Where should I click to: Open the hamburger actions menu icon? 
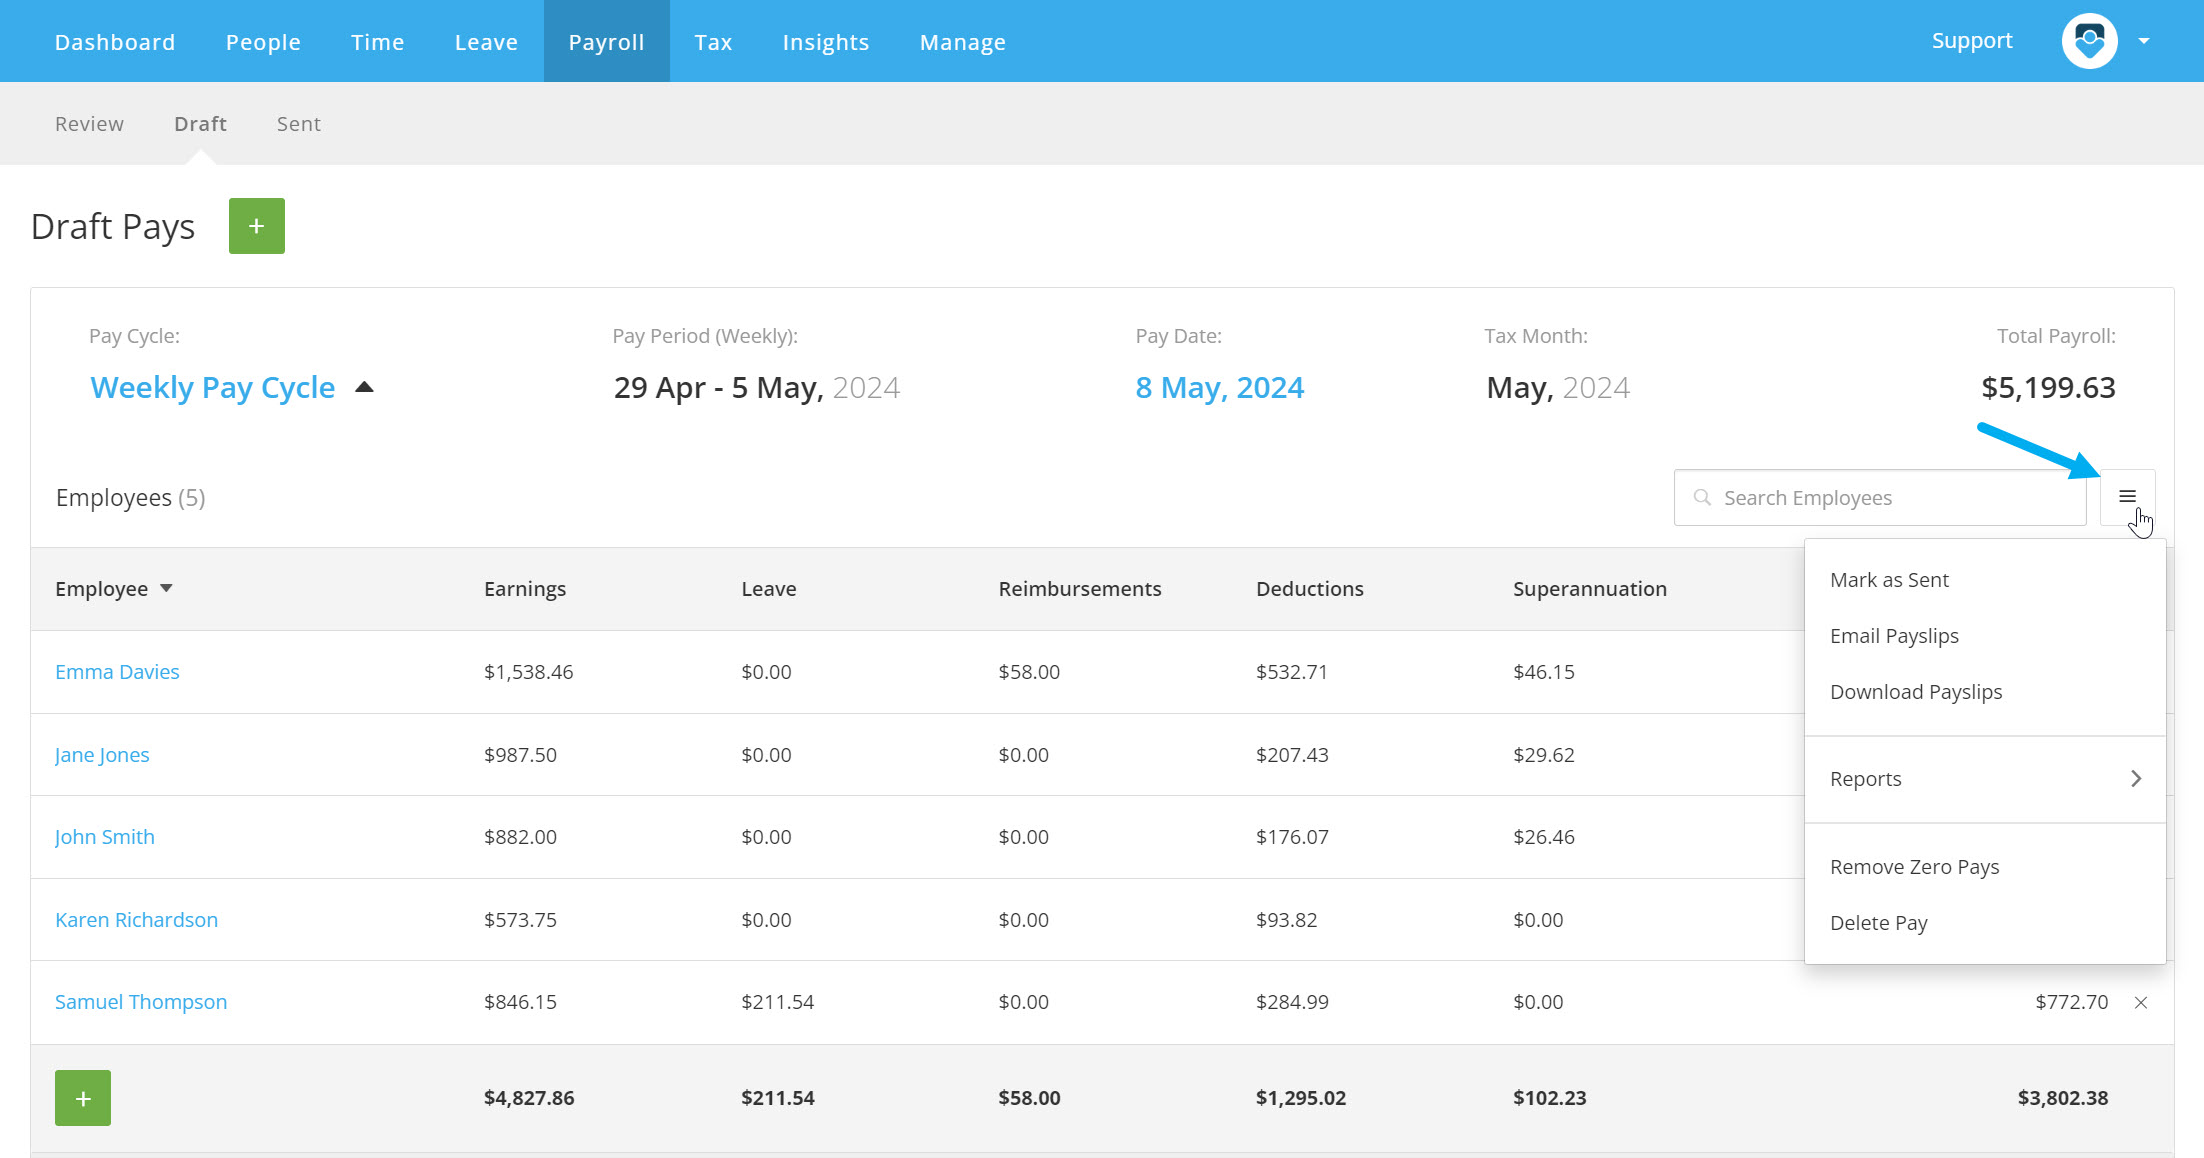(2127, 497)
